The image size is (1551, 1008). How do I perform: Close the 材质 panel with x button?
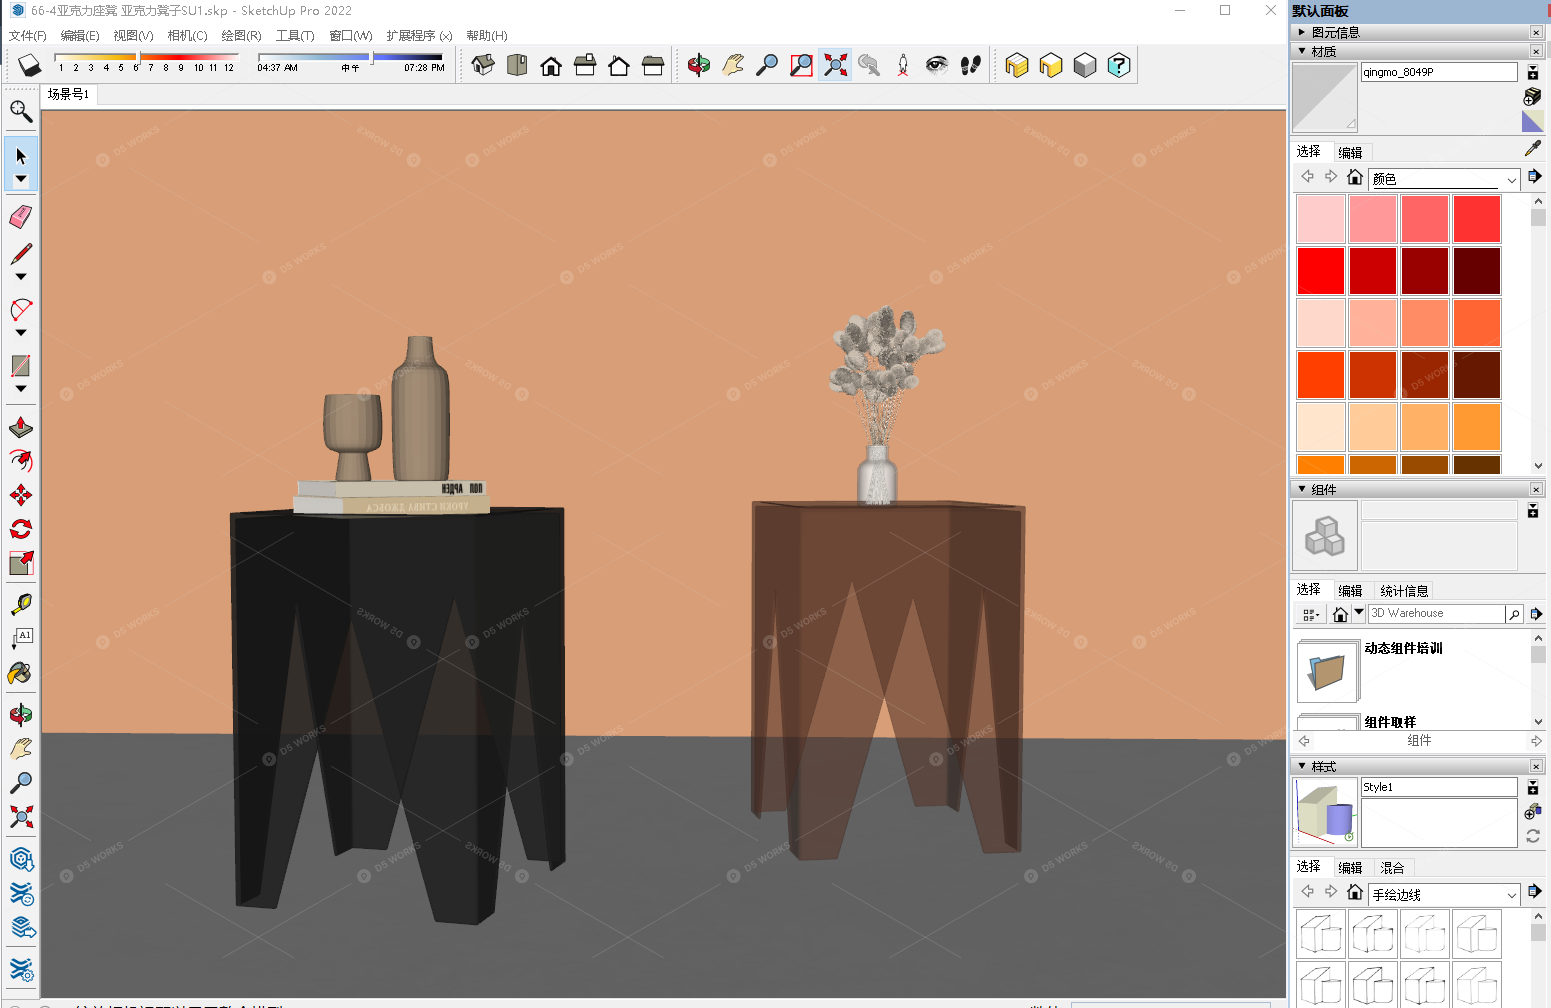(1536, 51)
